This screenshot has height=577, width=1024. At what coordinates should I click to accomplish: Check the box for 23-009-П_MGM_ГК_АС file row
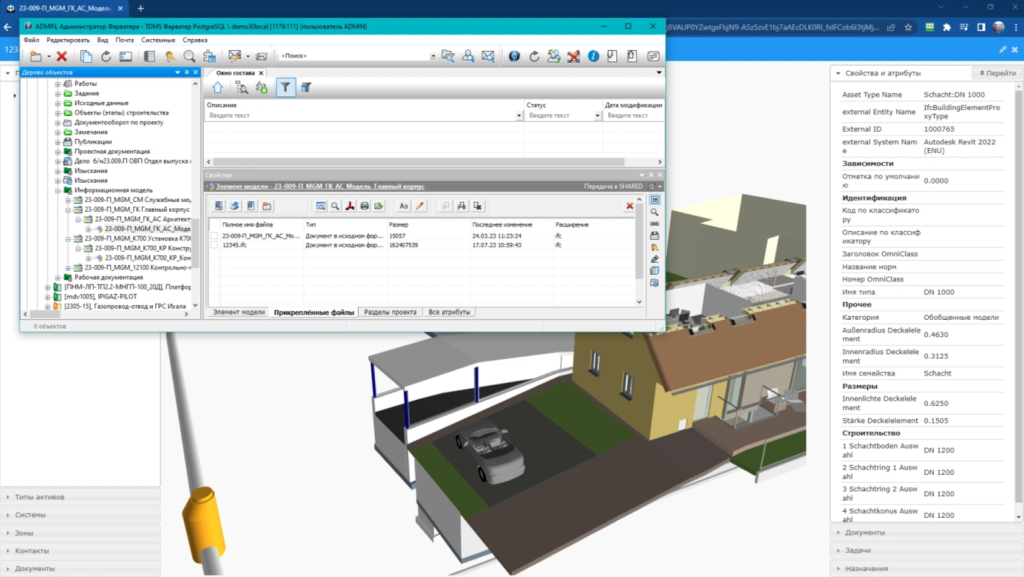(213, 236)
